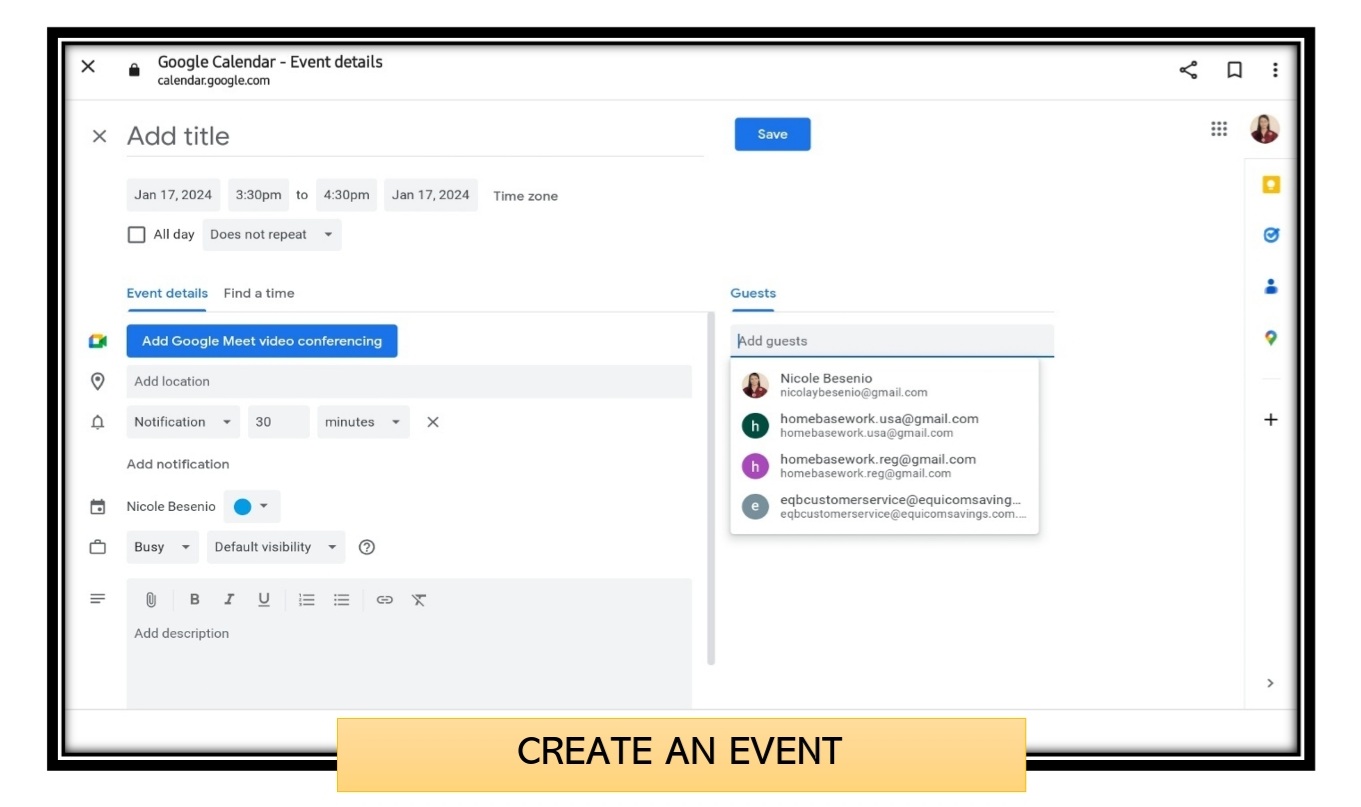Click the calendar icon beside Nicole Besenio
Viewport: 1361px width, 807px height.
click(98, 507)
